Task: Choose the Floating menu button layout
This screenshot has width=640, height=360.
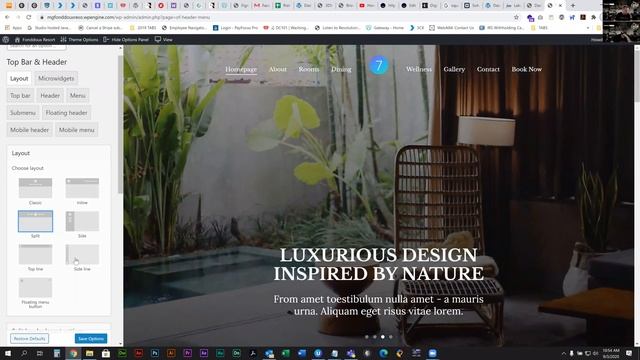Action: coord(36,287)
